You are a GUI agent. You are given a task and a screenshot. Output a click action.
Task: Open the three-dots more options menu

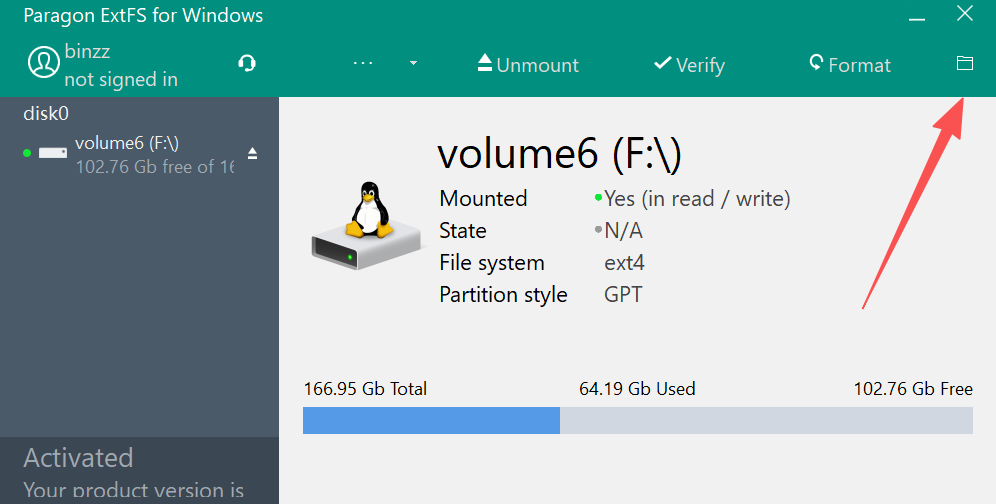pos(363,63)
